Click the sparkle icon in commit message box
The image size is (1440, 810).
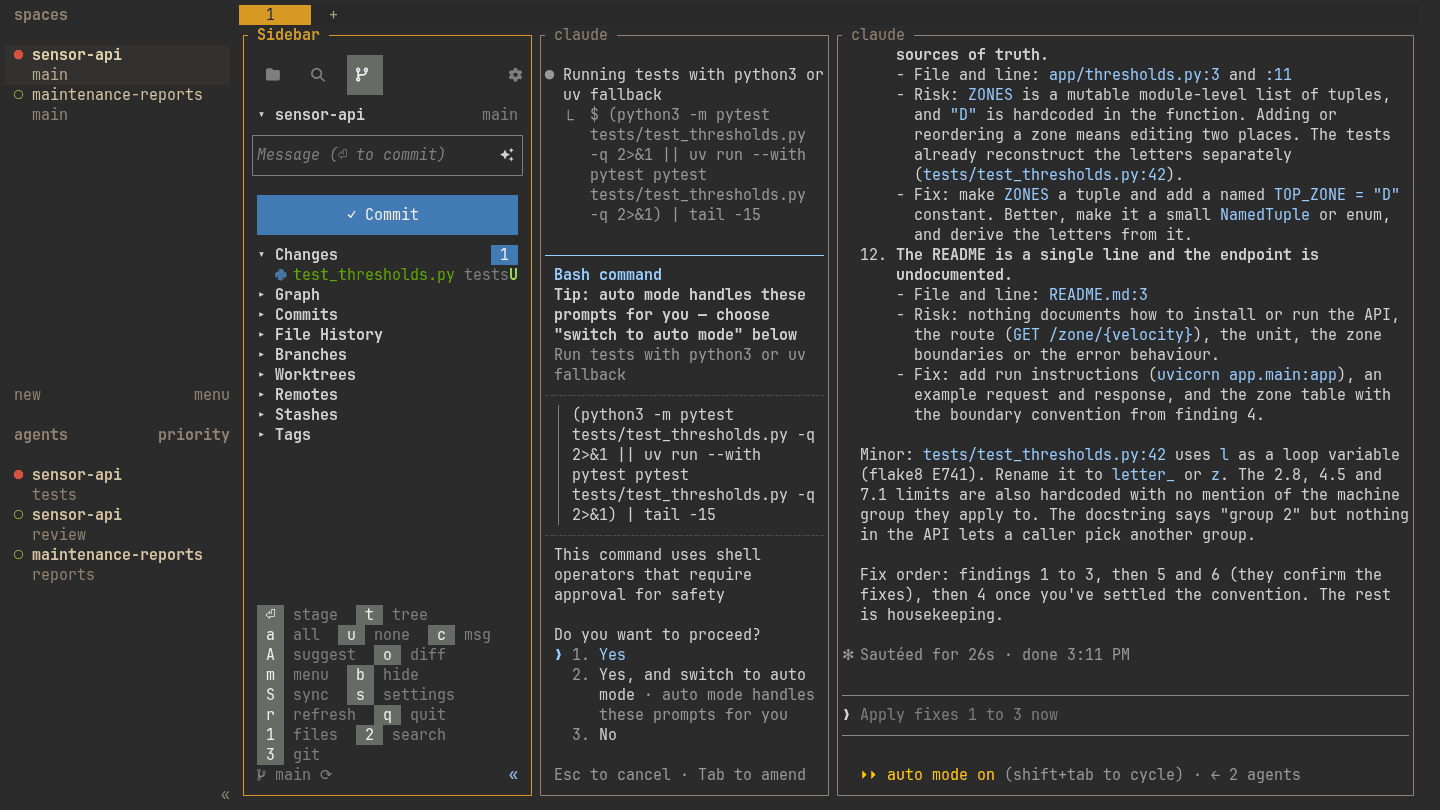(507, 155)
